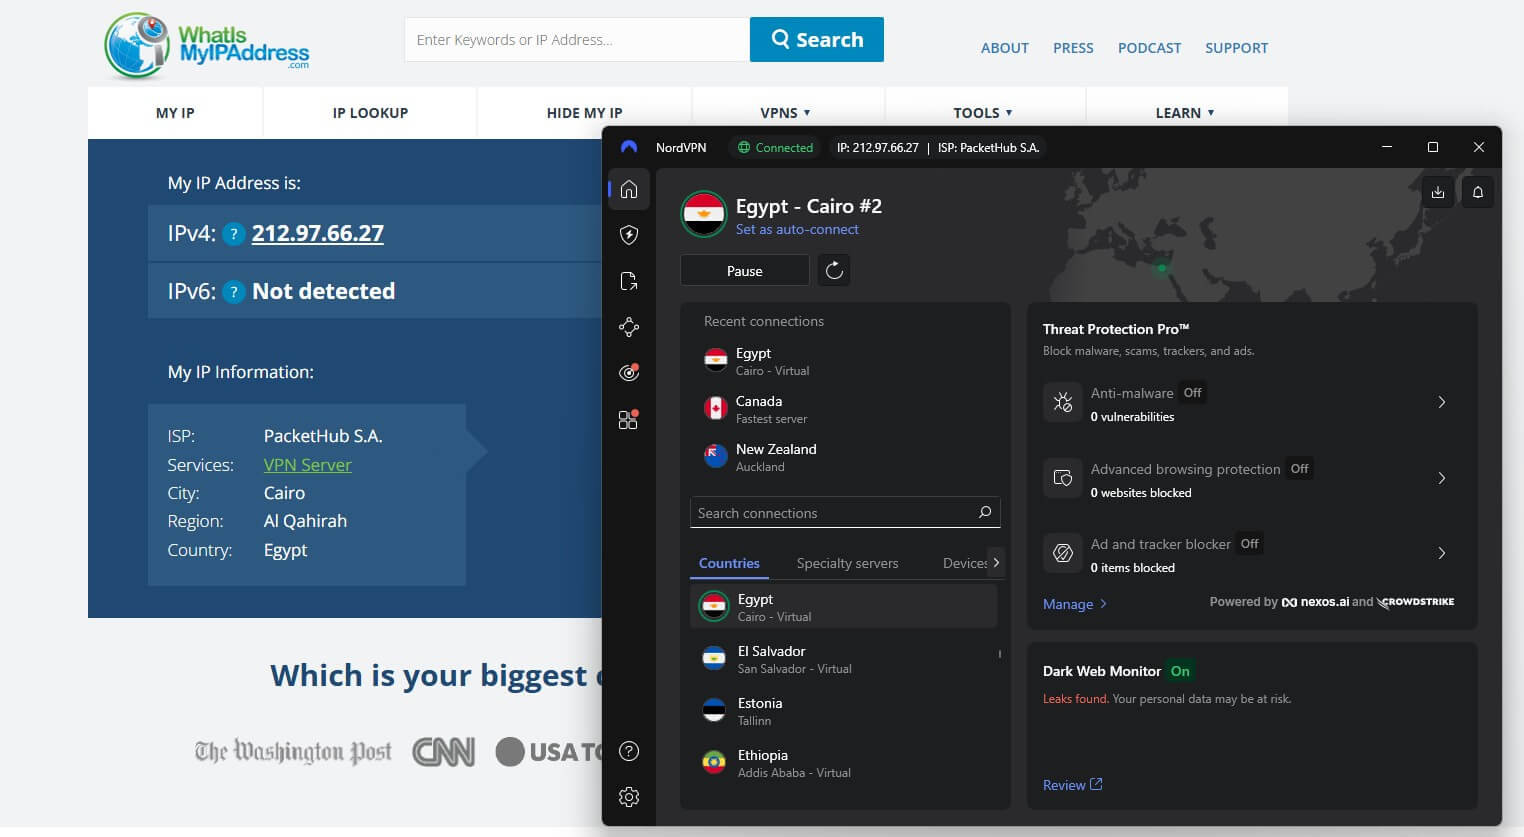The width and height of the screenshot is (1524, 837).
Task: Open the Dark Web Monitor eye icon
Action: pos(628,371)
